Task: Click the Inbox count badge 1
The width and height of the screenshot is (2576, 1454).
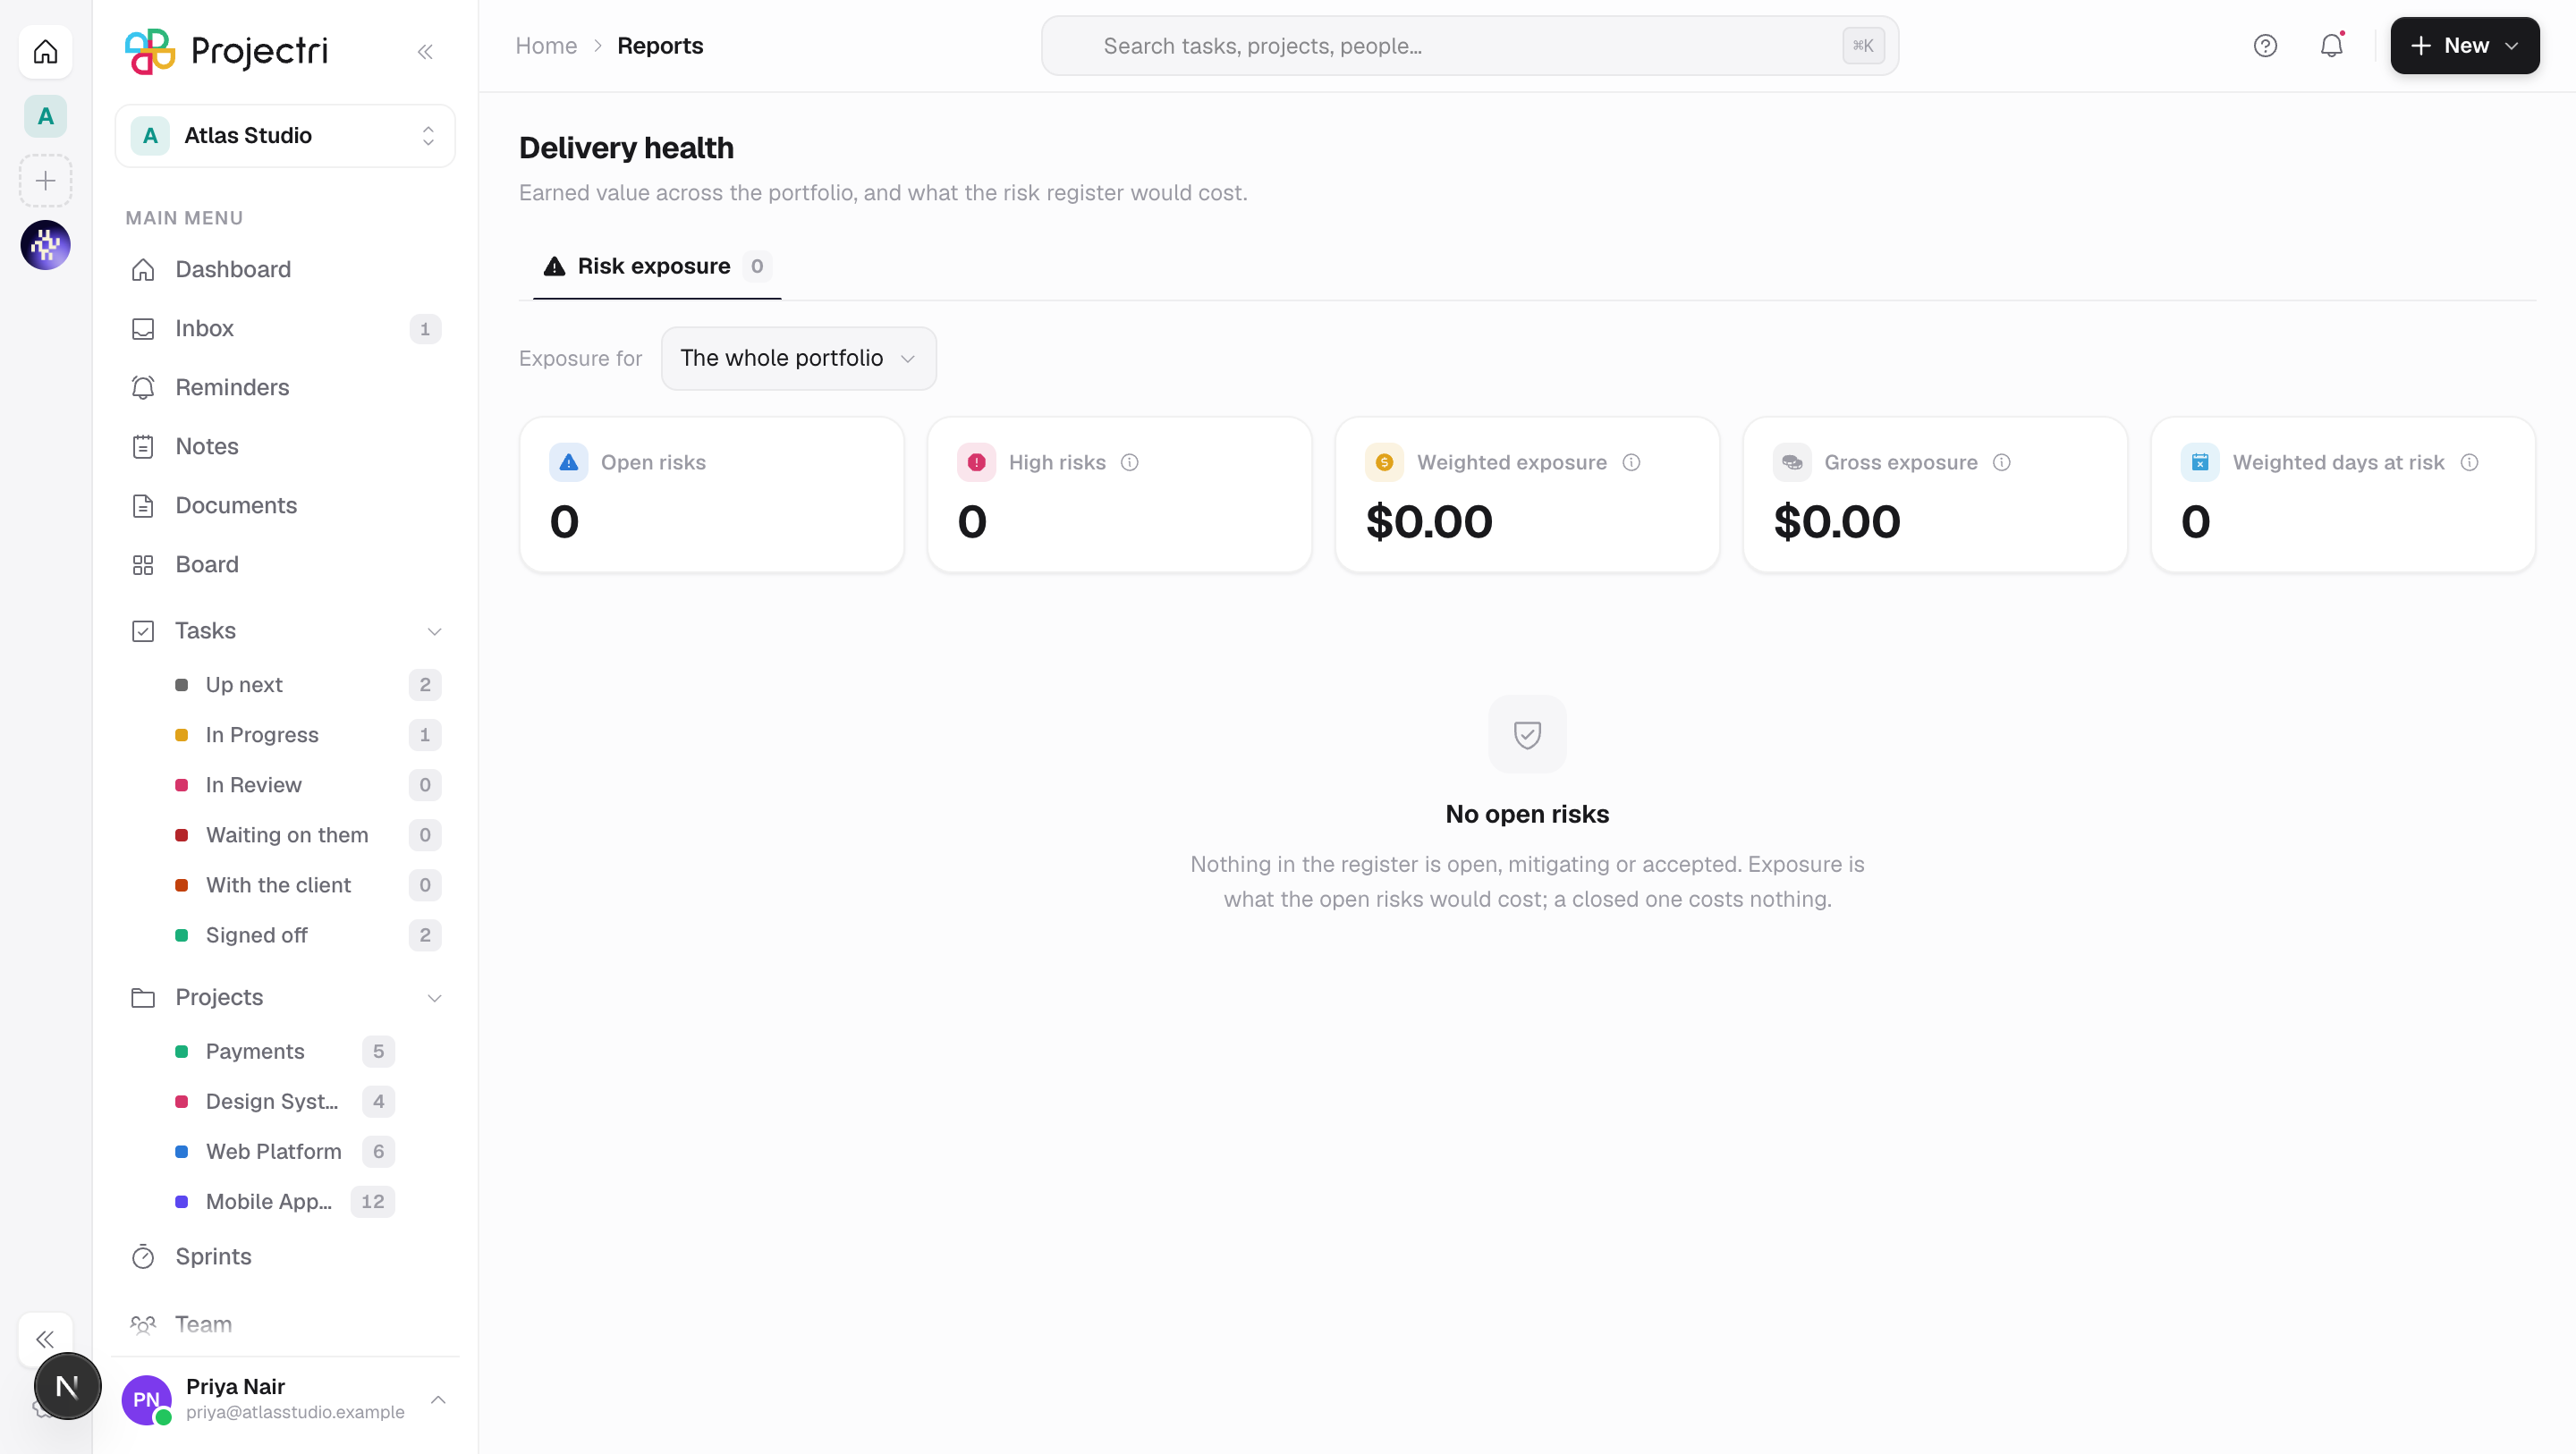Action: (x=425, y=329)
